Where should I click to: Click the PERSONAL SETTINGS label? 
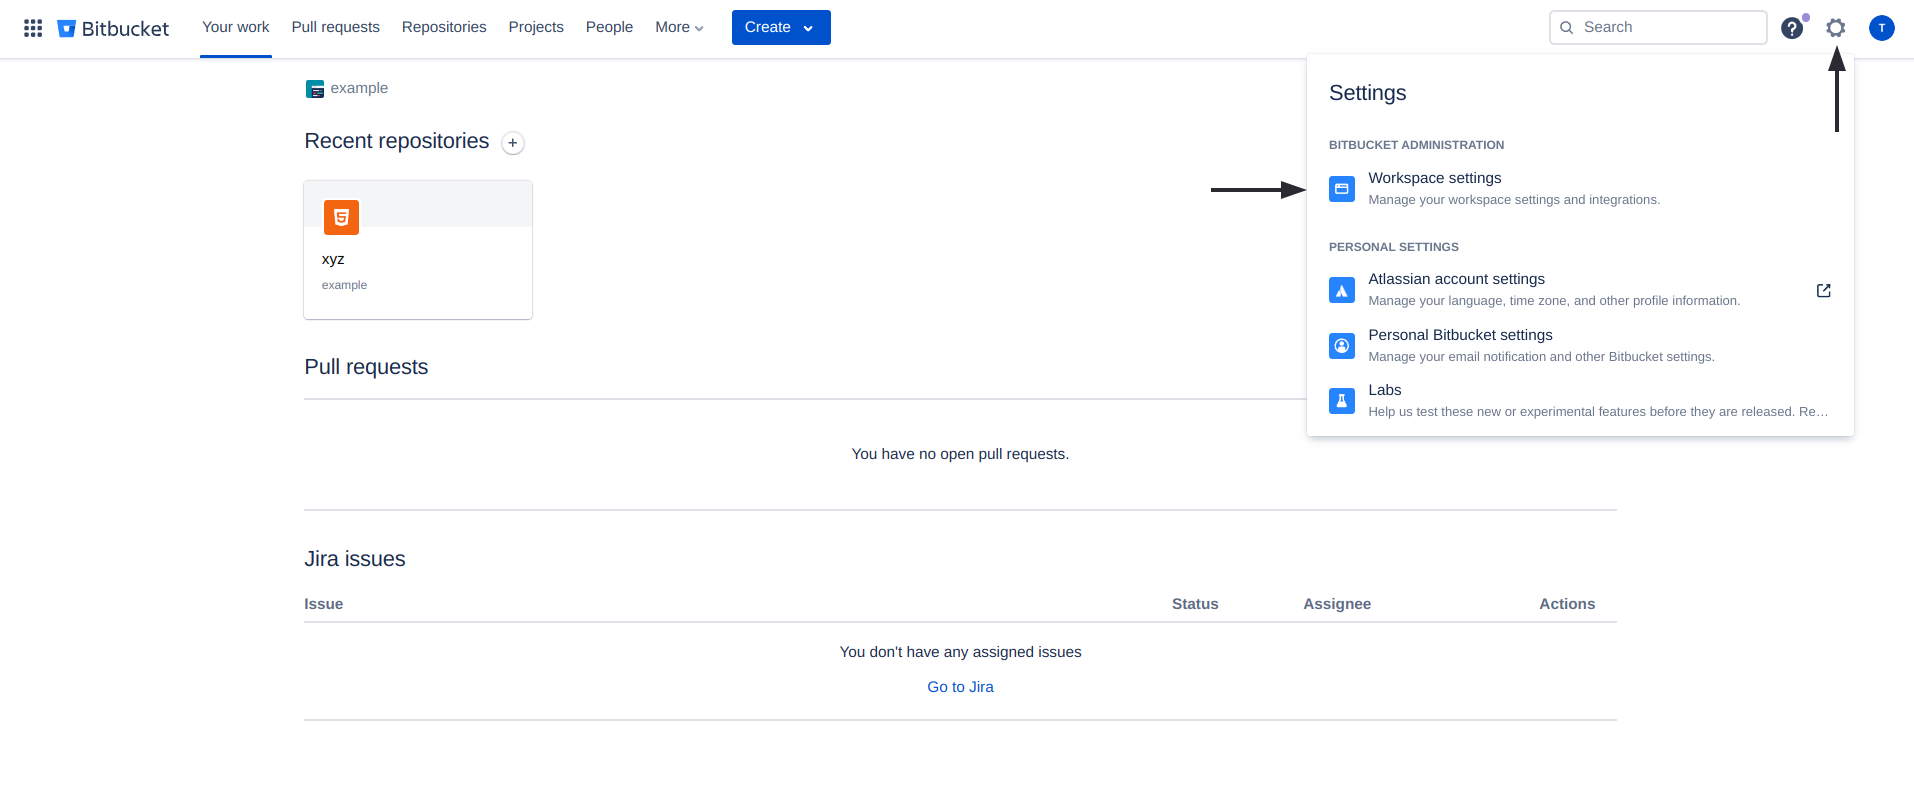[1393, 247]
